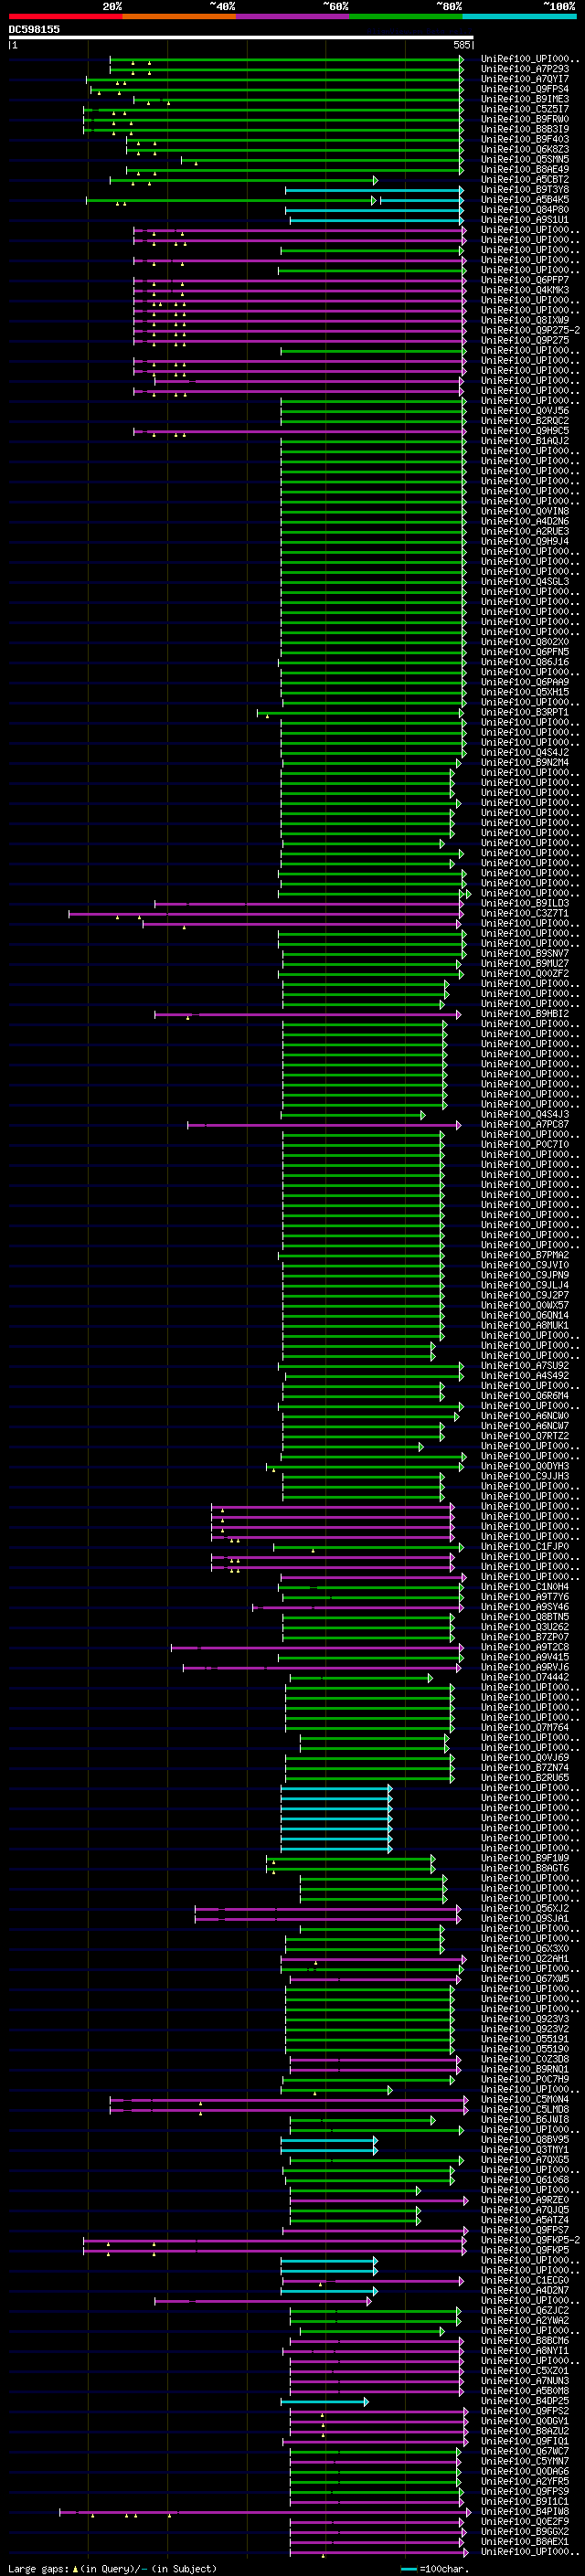Open hit UniRef100_Q8BV95
The height and width of the screenshot is (2576, 585).
[525, 2140]
